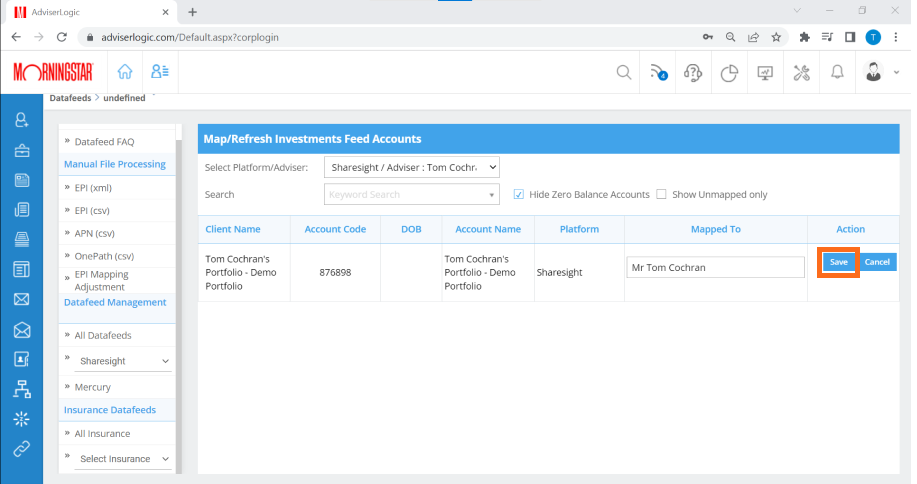The height and width of the screenshot is (484, 917).
Task: Bookmark this page with star icon
Action: point(776,37)
